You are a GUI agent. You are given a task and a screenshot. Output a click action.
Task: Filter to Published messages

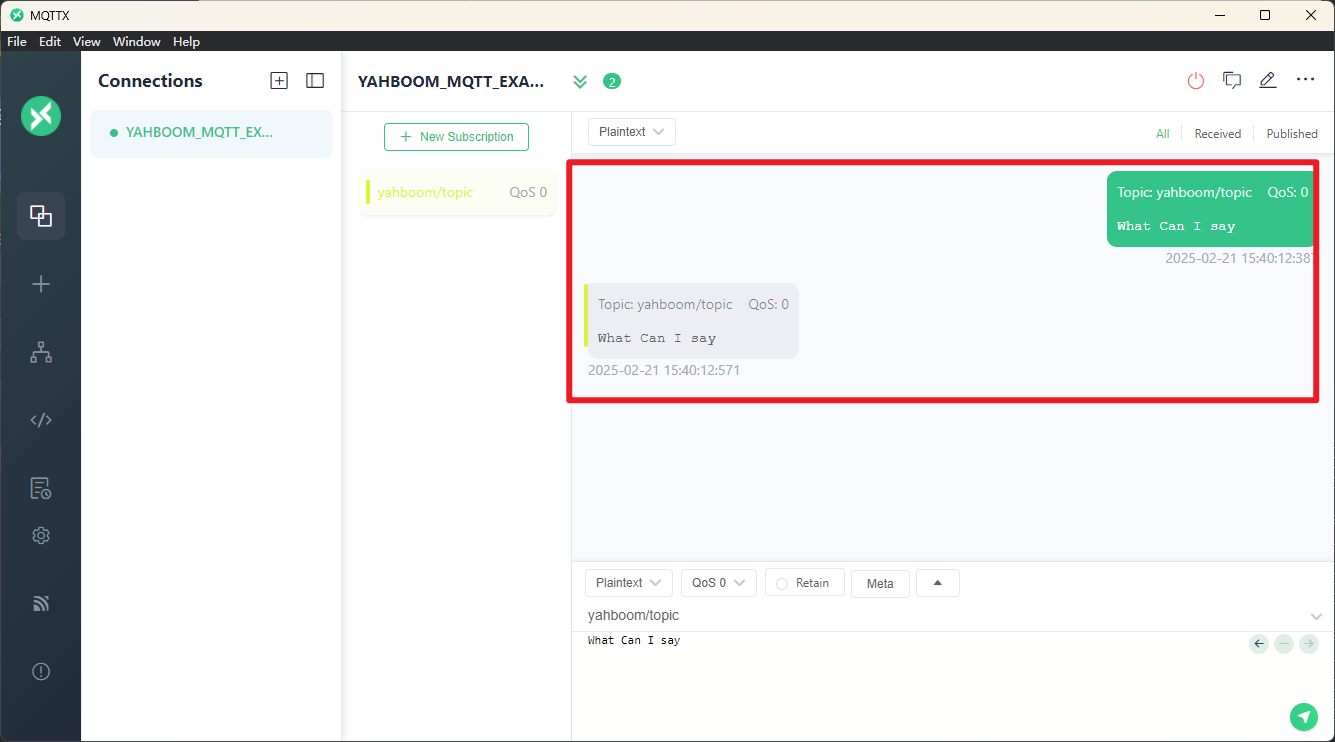(x=1292, y=134)
